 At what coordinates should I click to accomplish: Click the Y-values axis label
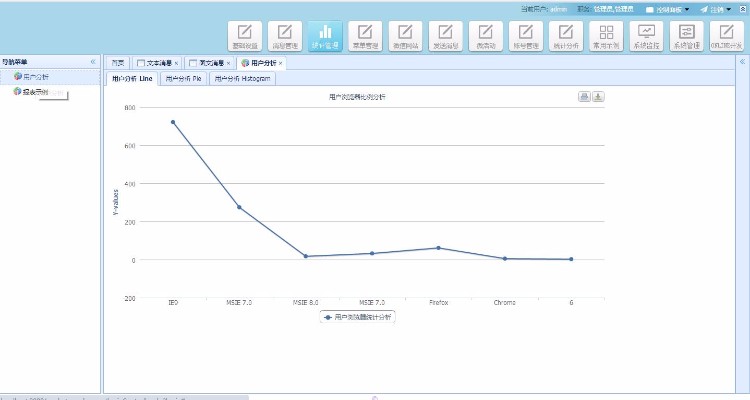pyautogui.click(x=115, y=202)
